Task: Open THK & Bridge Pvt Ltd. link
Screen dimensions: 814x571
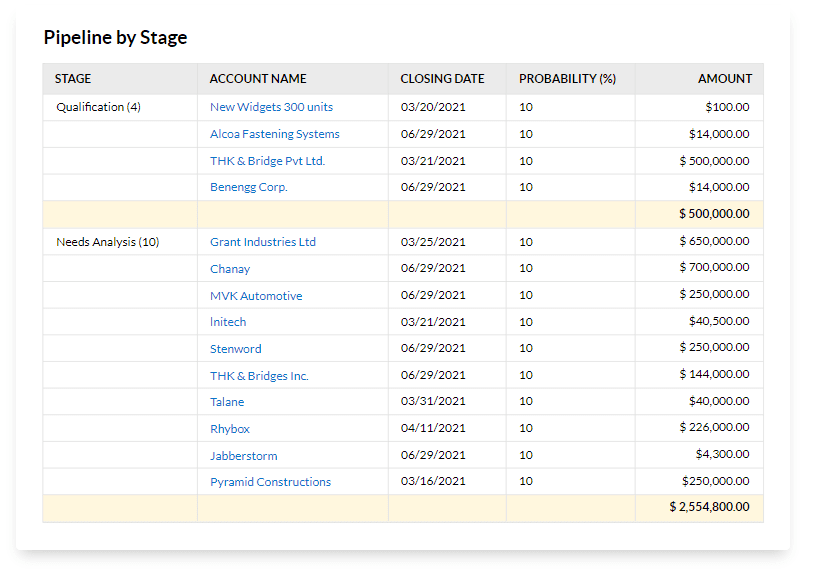Action: pyautogui.click(x=267, y=161)
